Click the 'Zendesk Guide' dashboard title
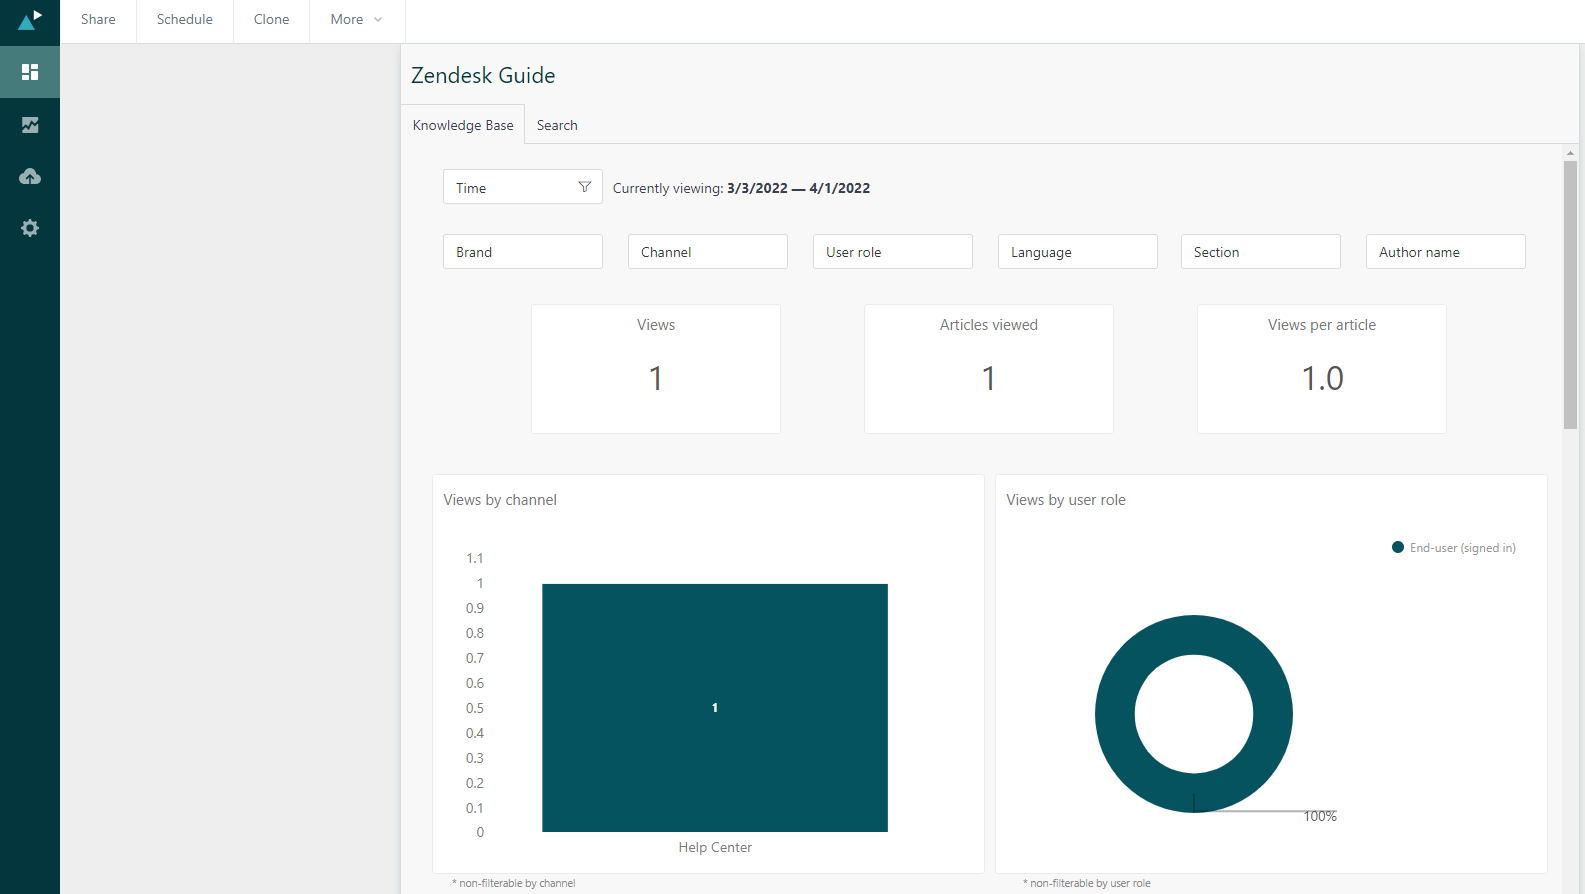The image size is (1585, 894). (483, 75)
